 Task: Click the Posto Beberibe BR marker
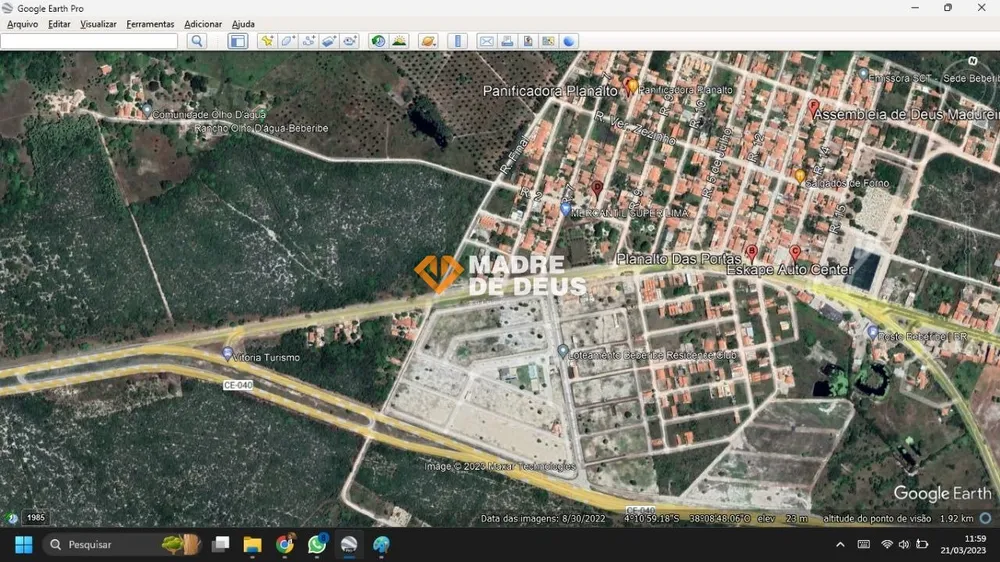point(872,332)
